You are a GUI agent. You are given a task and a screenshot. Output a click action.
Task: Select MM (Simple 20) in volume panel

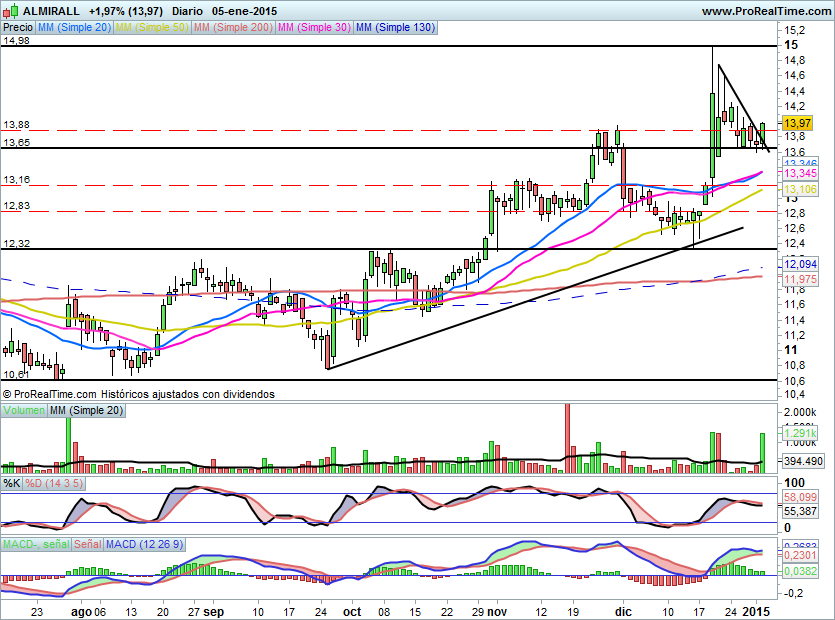coord(86,410)
